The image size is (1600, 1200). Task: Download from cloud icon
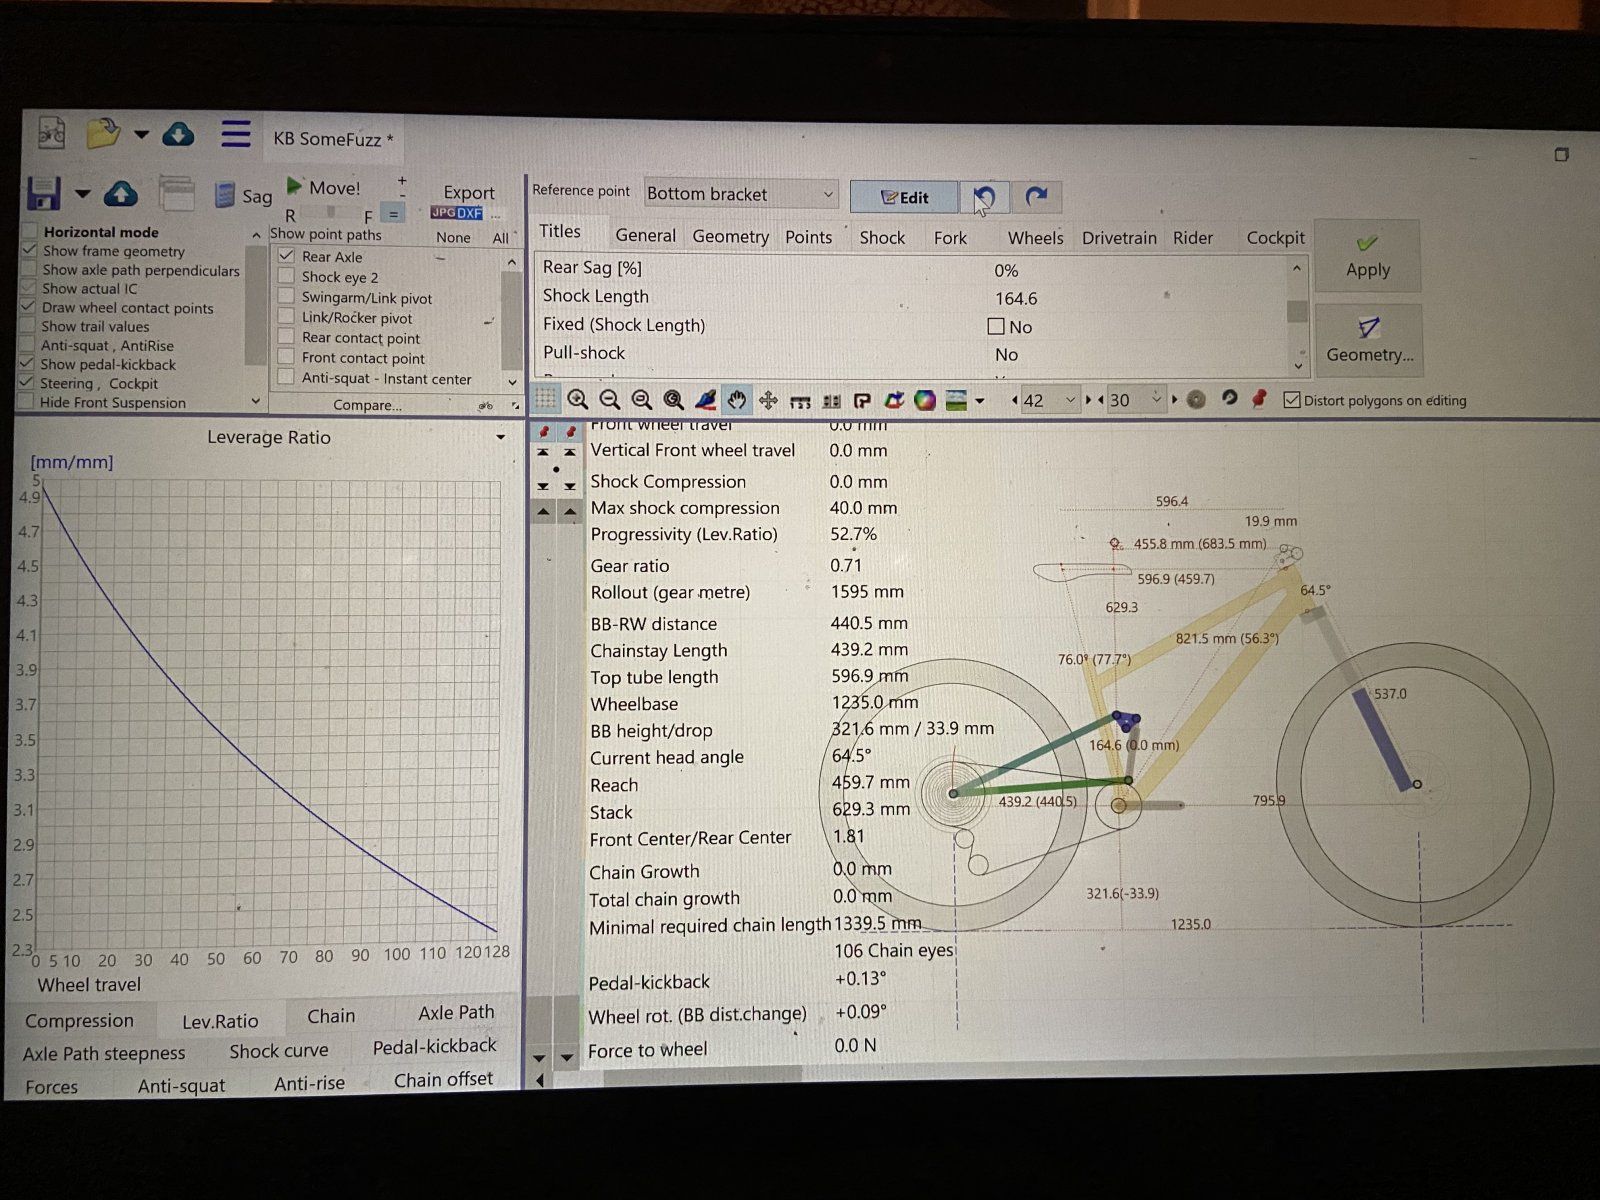[178, 134]
